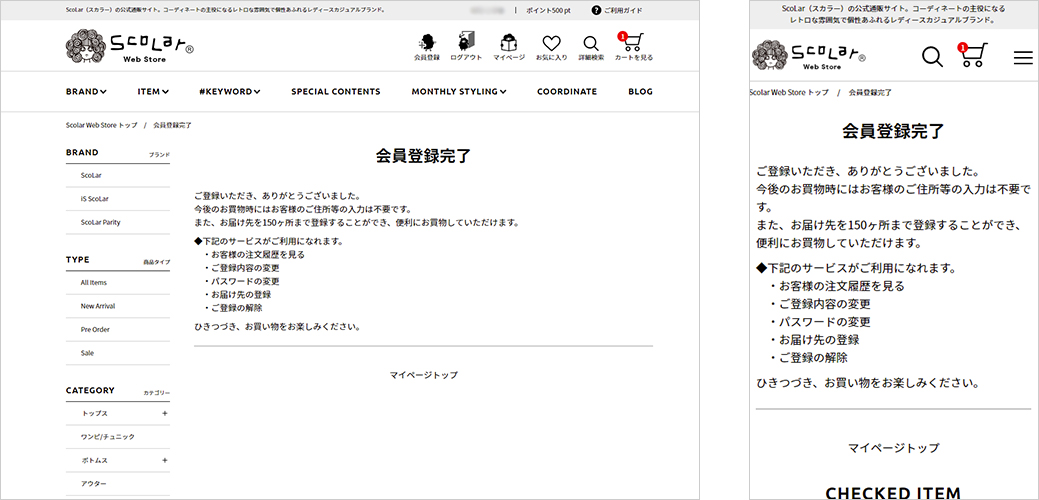Tap mobile CHECKED ITEM heading

[893, 493]
